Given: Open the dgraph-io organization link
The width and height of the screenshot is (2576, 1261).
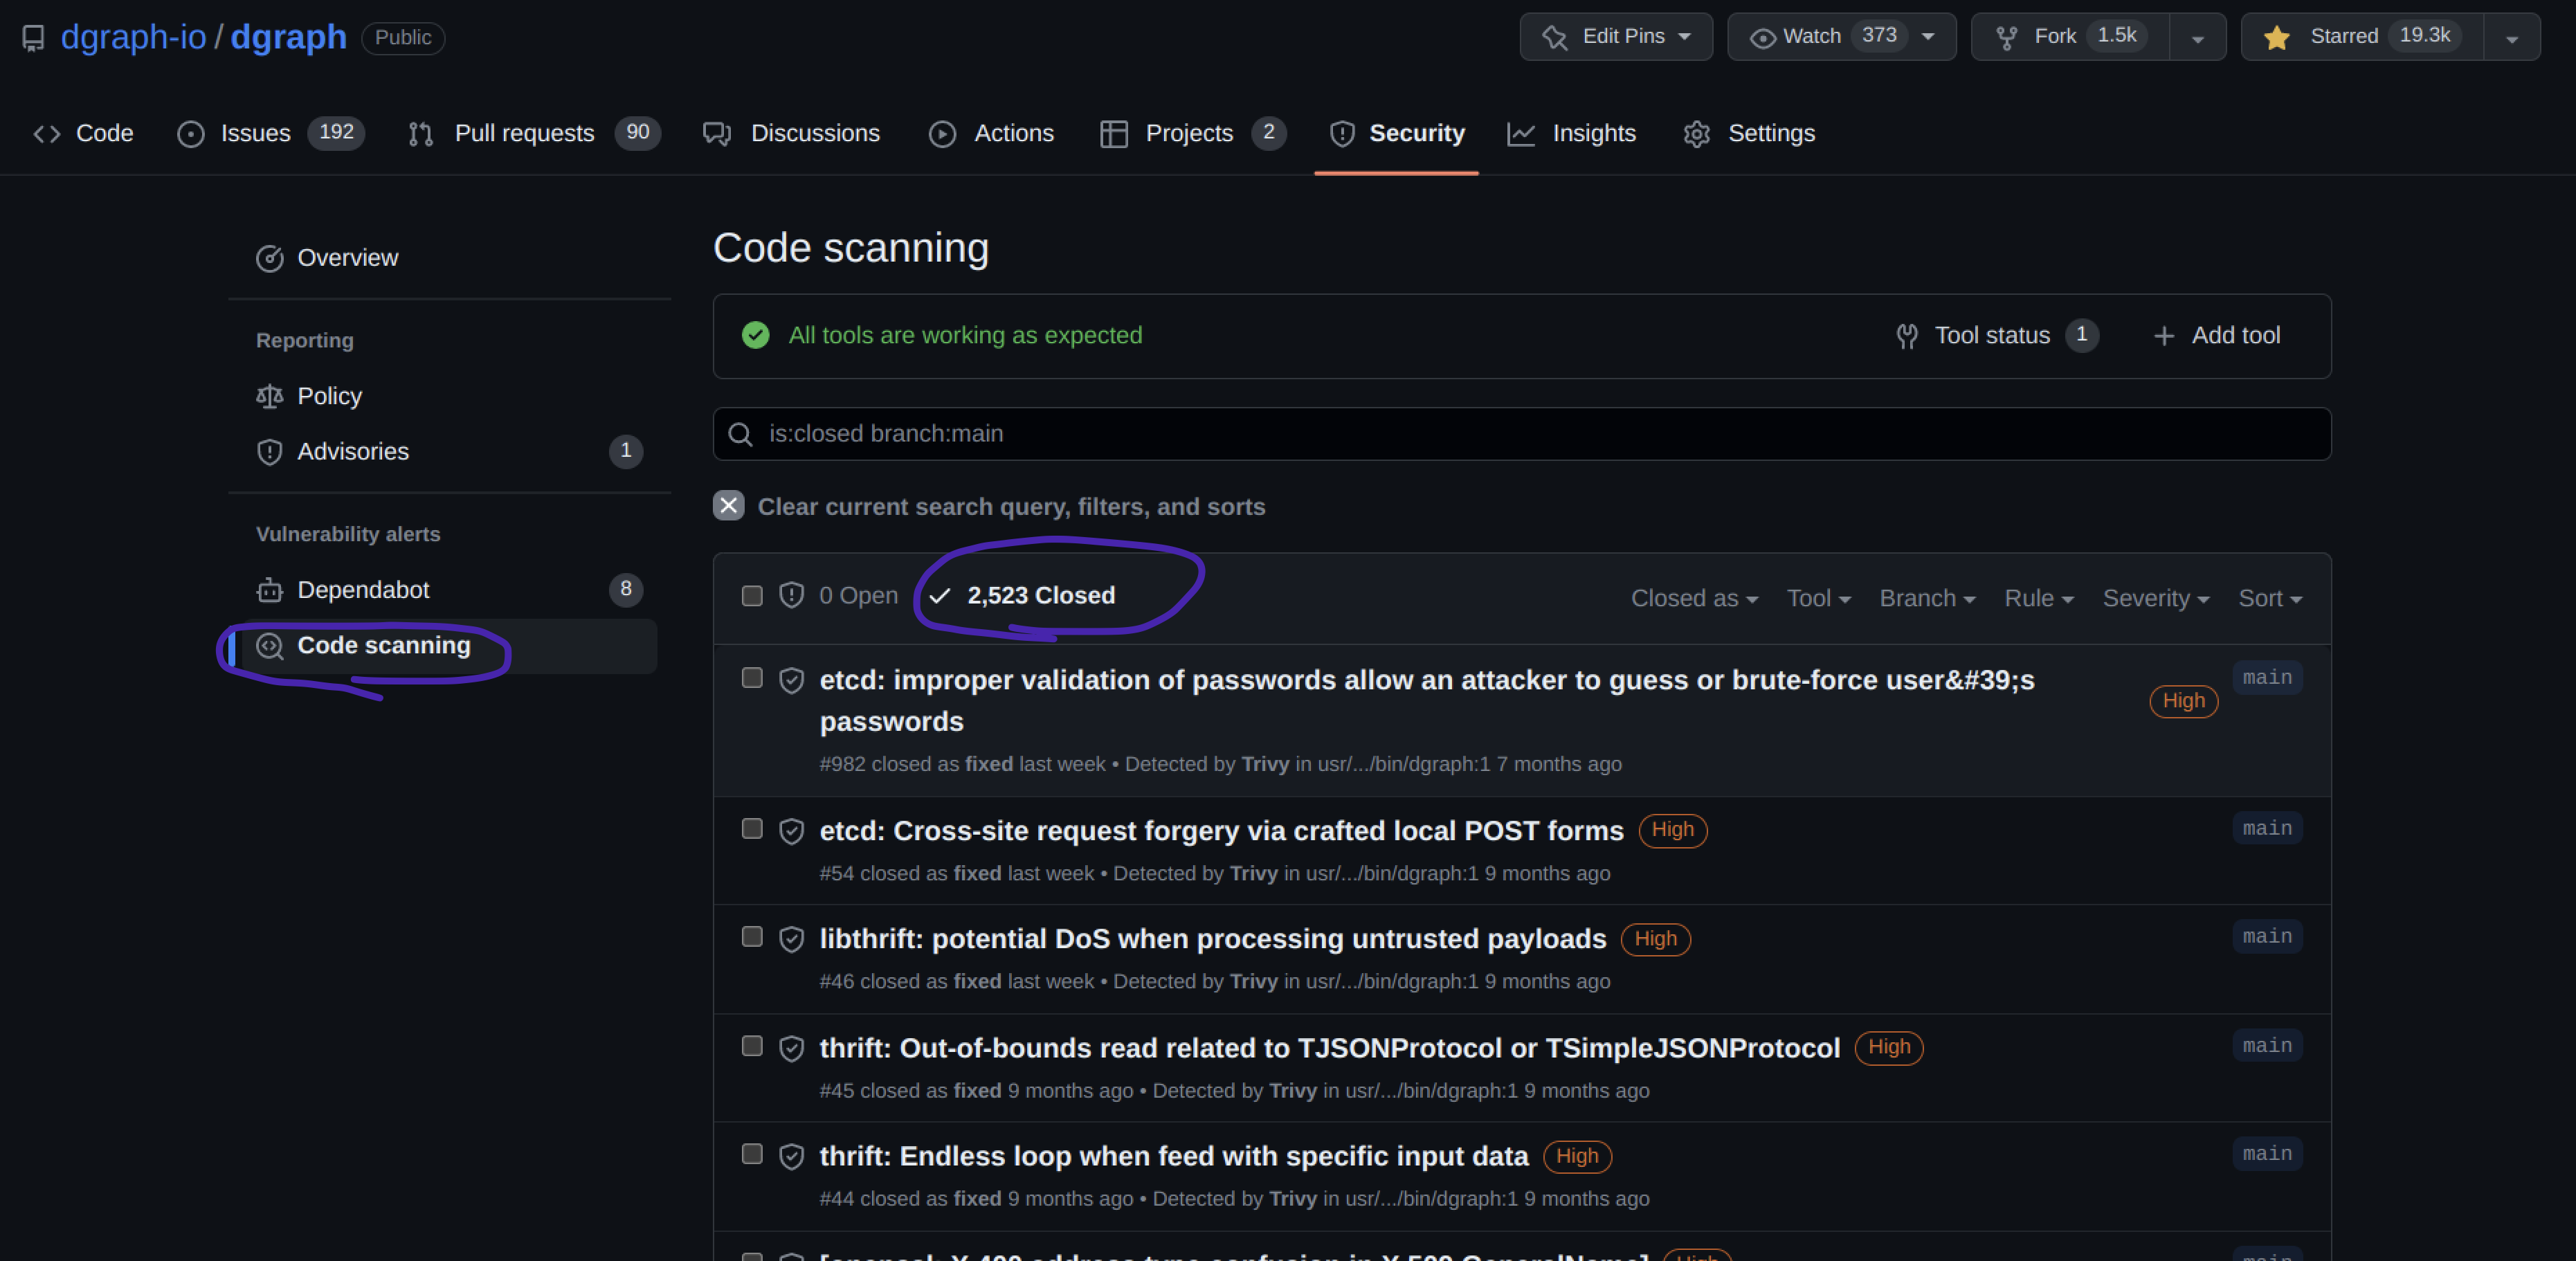Looking at the screenshot, I should point(133,37).
